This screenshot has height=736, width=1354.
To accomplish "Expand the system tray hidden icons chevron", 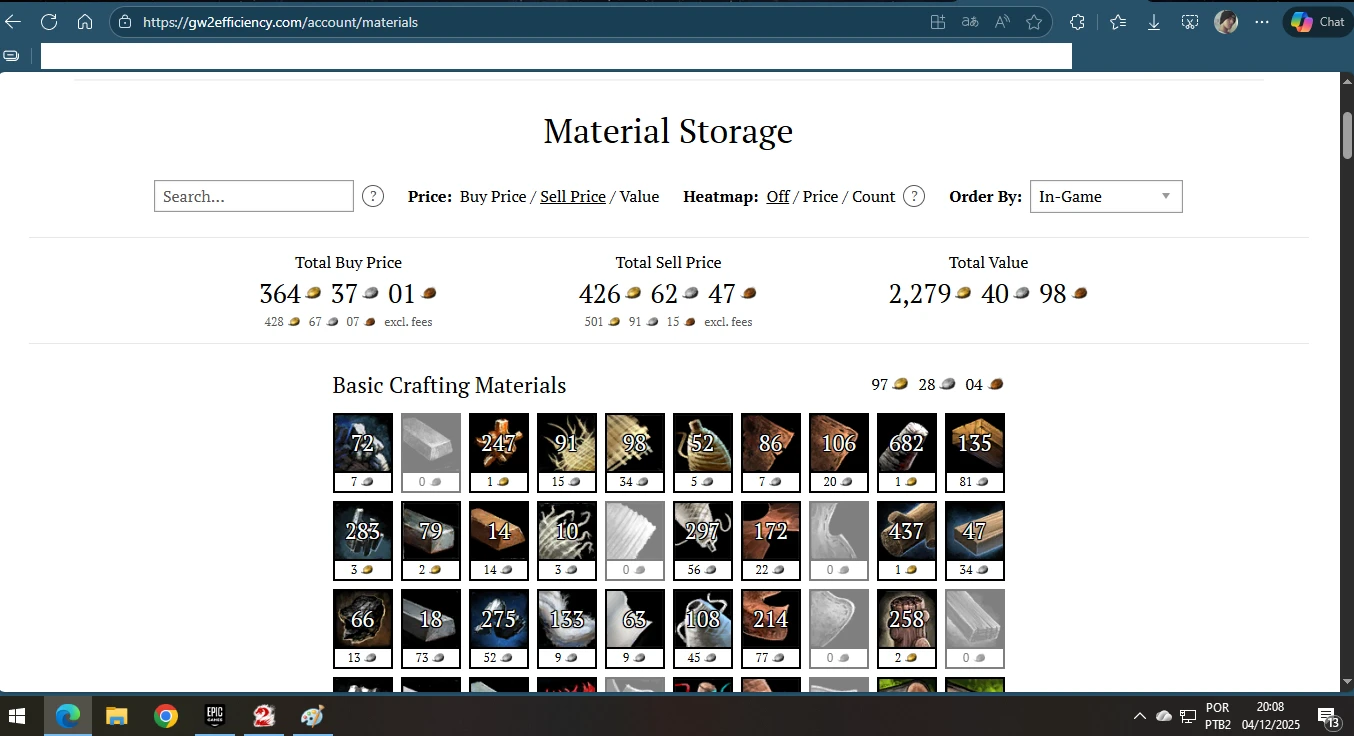I will click(x=1139, y=716).
